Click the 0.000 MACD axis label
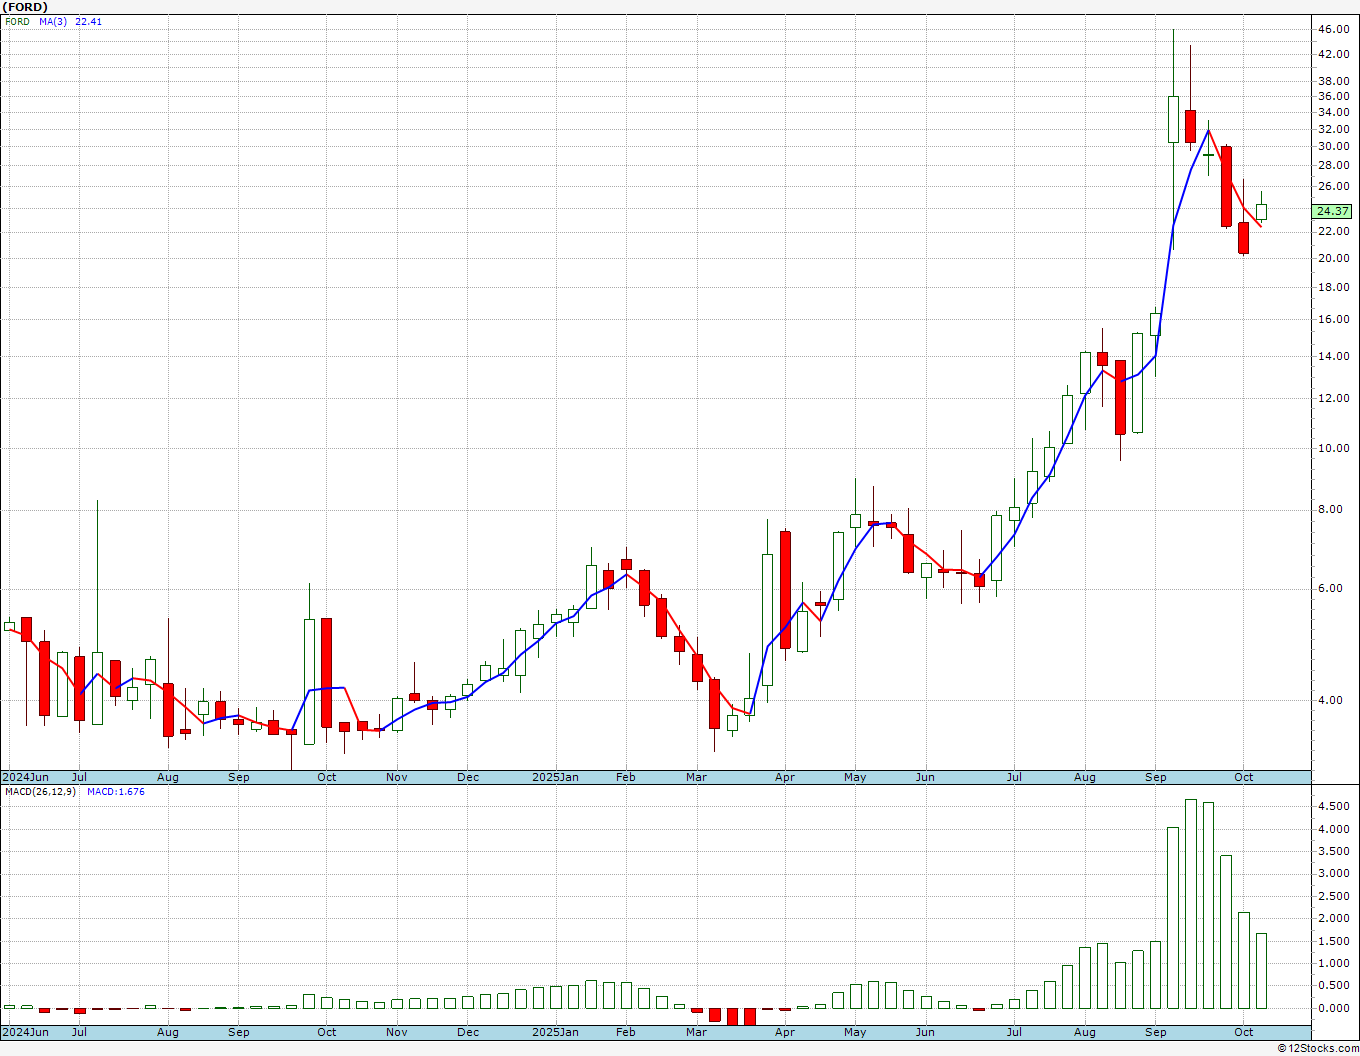The height and width of the screenshot is (1056, 1360). (1333, 1008)
